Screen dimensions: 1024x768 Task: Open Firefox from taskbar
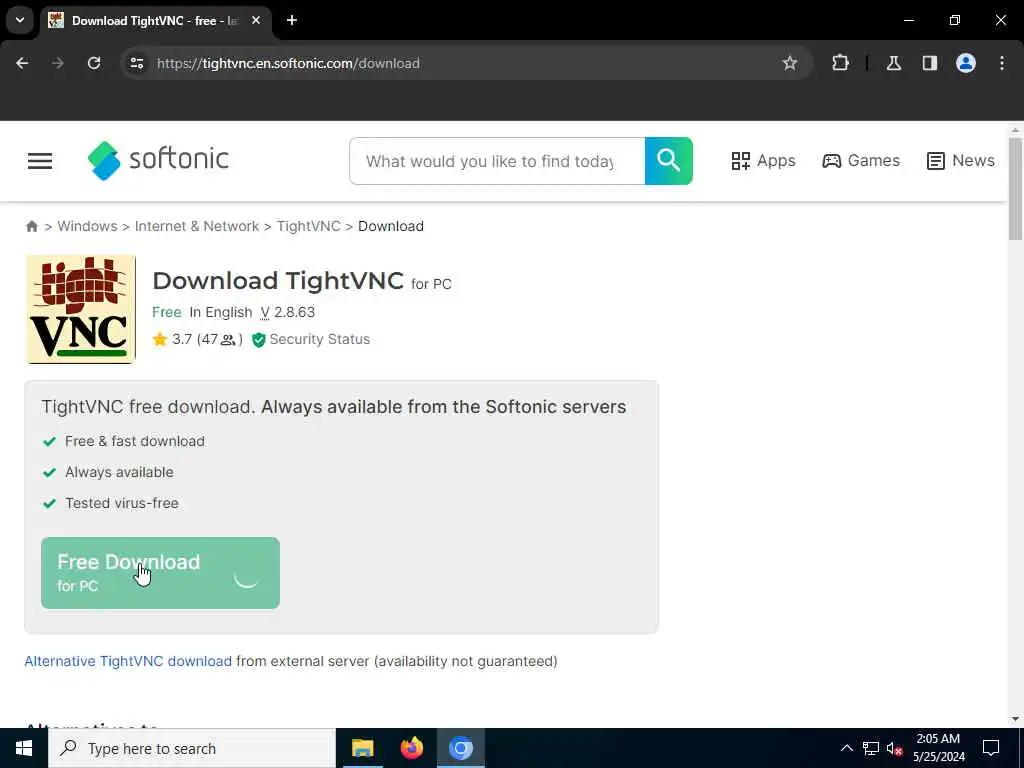(x=411, y=748)
